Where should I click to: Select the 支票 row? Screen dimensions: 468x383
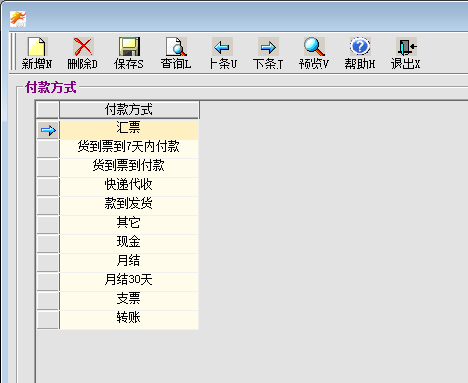pyautogui.click(x=129, y=301)
